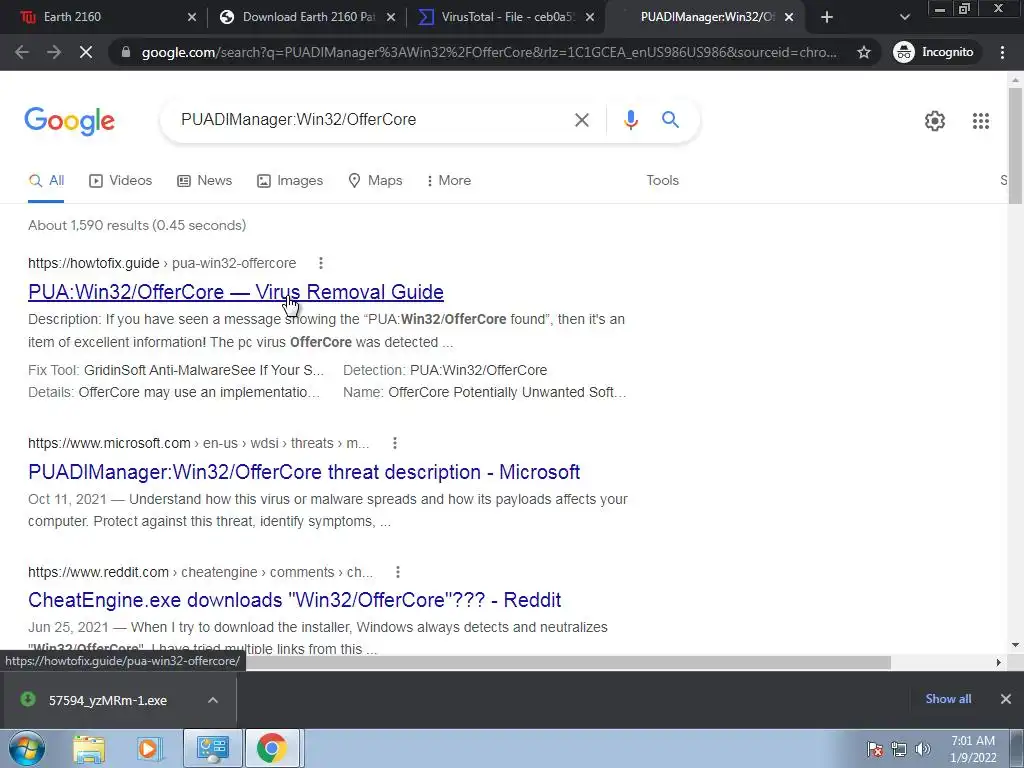Click the microsoft.com URL breadcrumb

[x=199, y=443]
